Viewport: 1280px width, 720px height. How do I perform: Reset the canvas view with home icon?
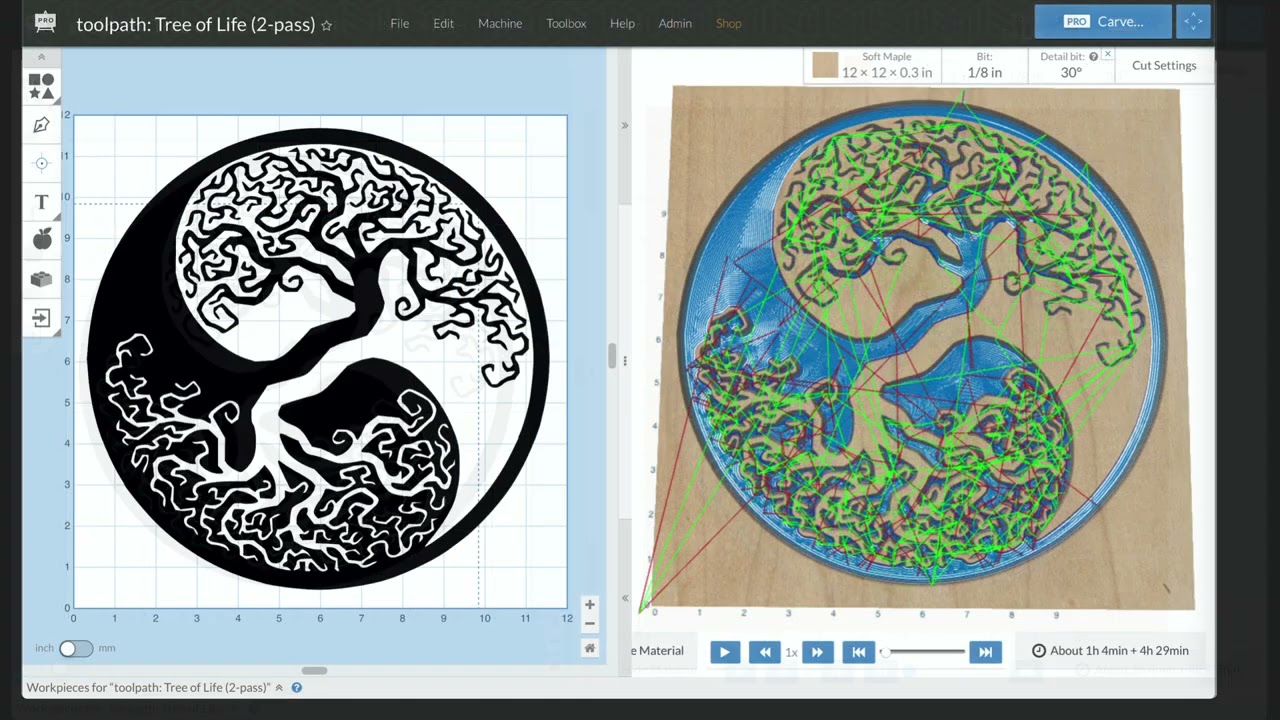[x=590, y=648]
